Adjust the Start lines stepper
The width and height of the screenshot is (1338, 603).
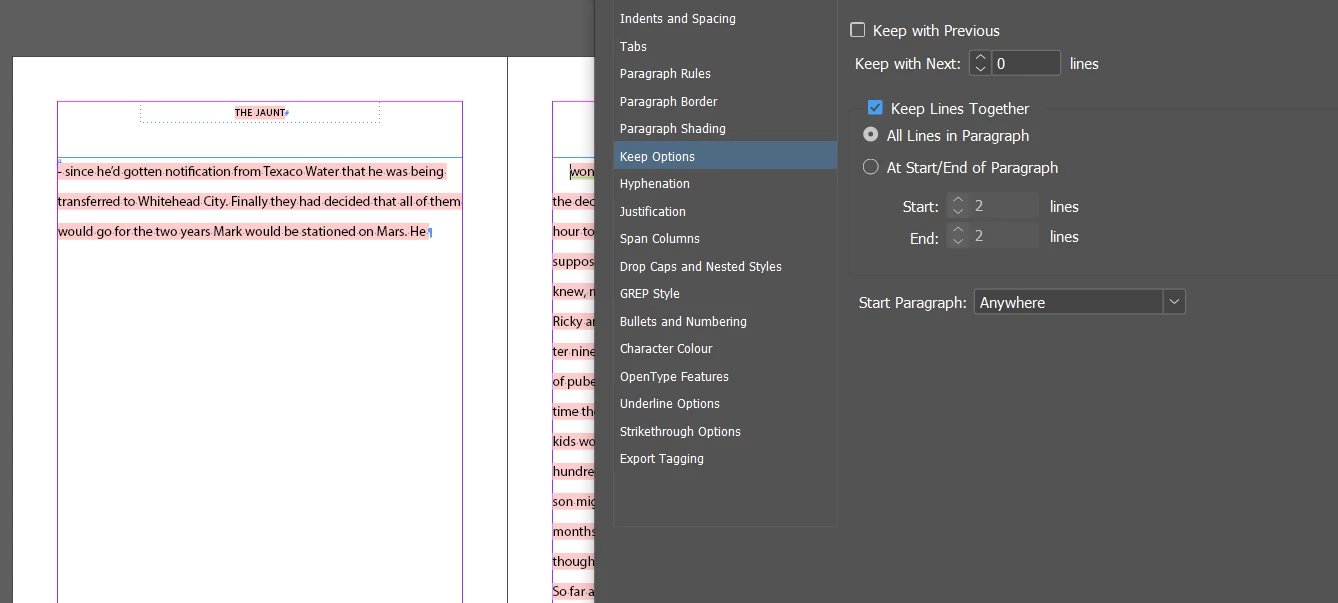[x=958, y=206]
